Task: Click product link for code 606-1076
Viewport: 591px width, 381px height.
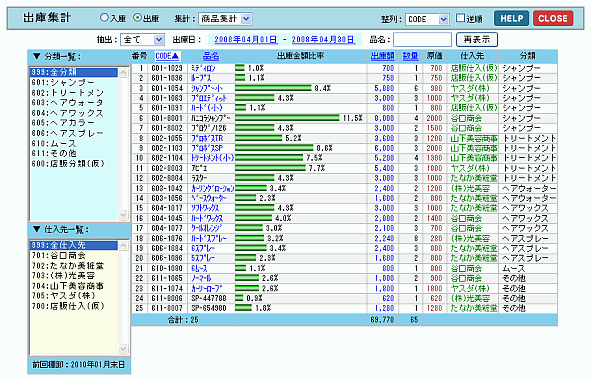Action: coord(208,238)
